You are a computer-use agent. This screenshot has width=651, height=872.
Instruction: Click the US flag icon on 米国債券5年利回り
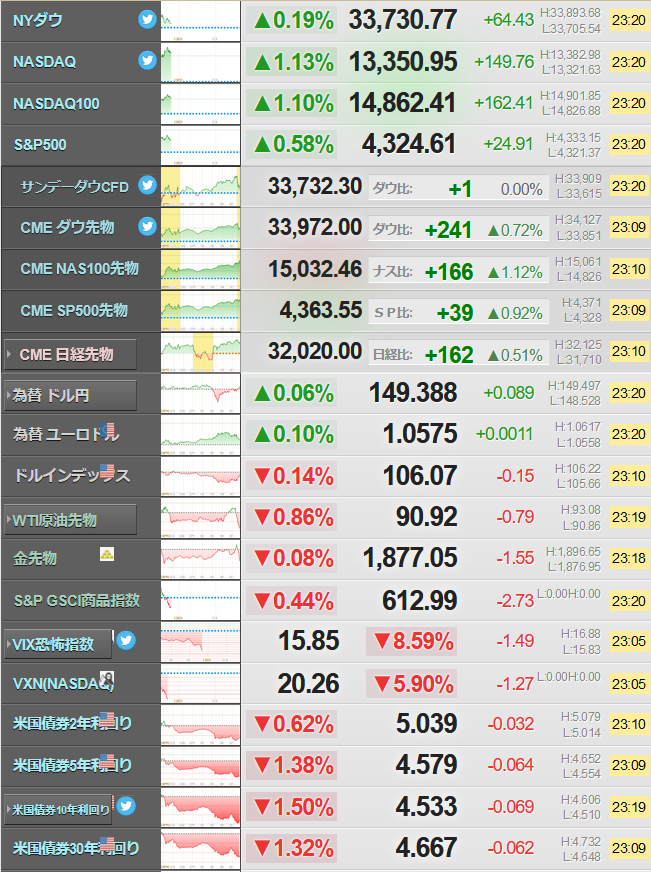pos(107,760)
